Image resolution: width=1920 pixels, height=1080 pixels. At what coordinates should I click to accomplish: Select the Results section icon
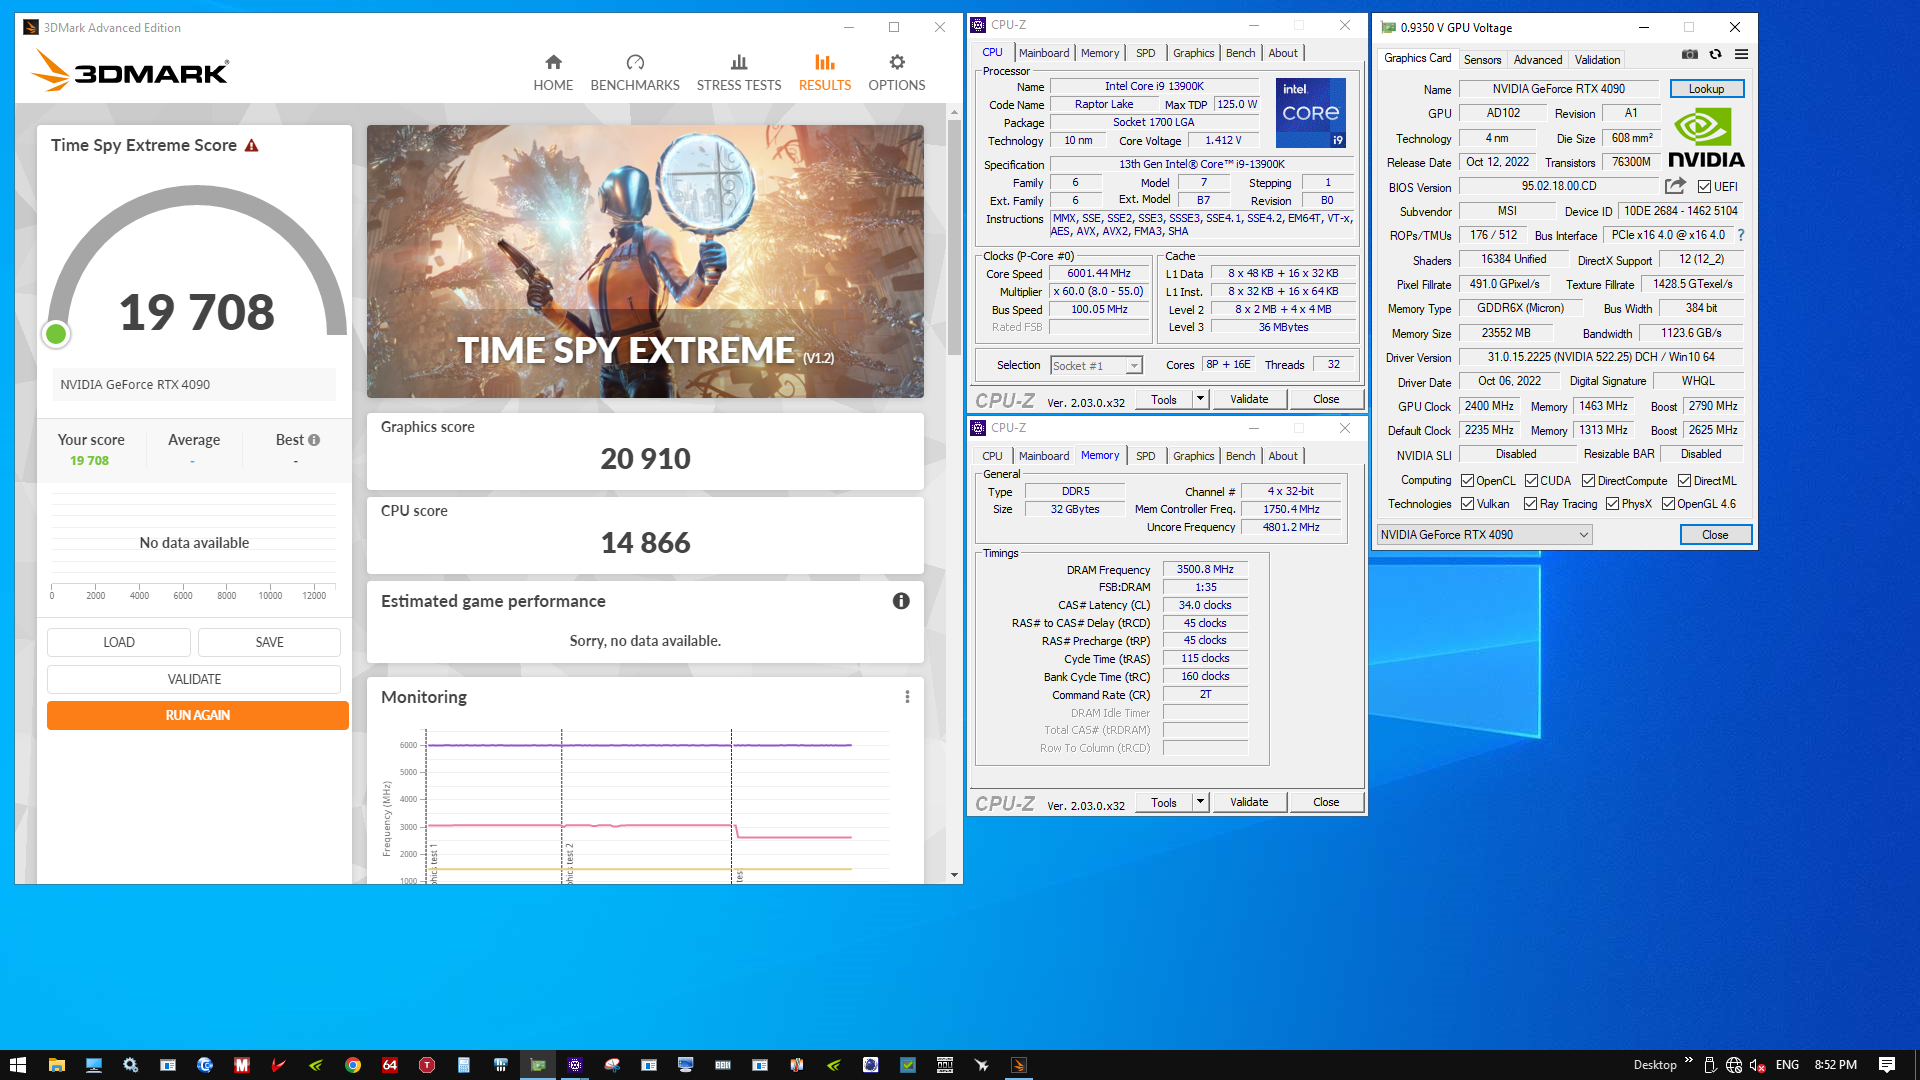tap(825, 63)
